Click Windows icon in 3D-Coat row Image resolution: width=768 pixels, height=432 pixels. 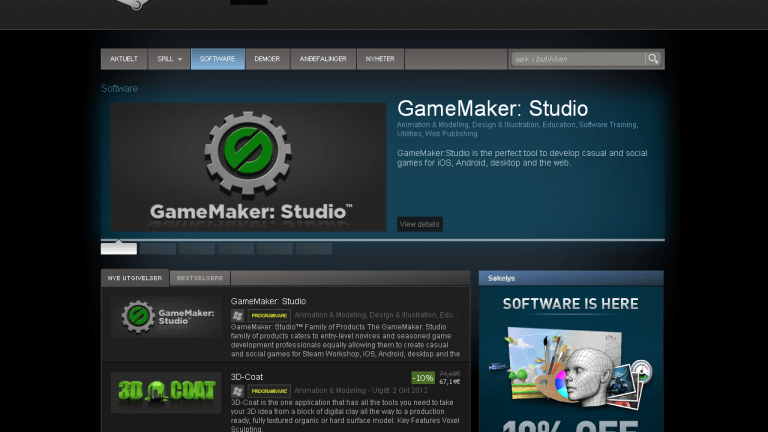click(238, 391)
